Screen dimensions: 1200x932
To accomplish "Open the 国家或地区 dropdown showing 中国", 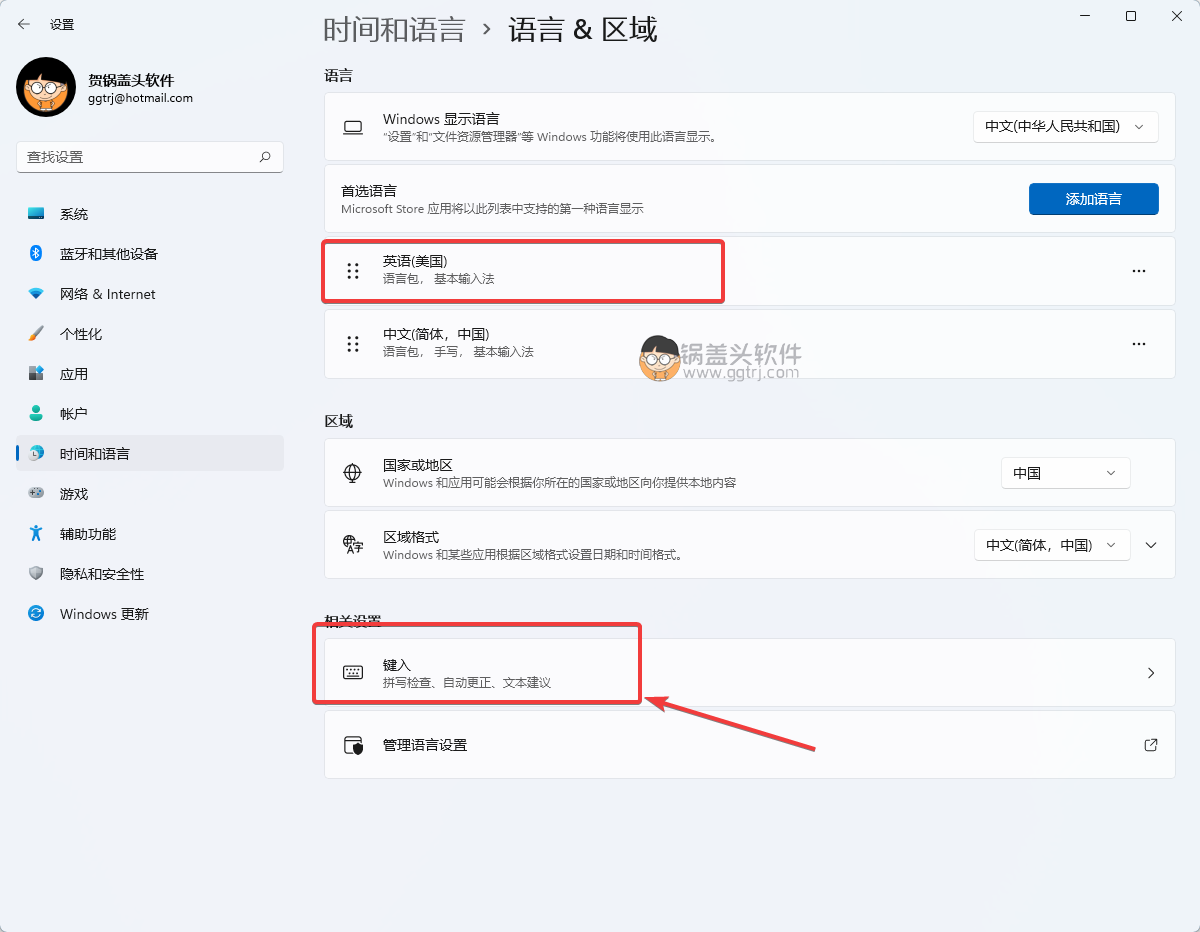I will tap(1065, 473).
